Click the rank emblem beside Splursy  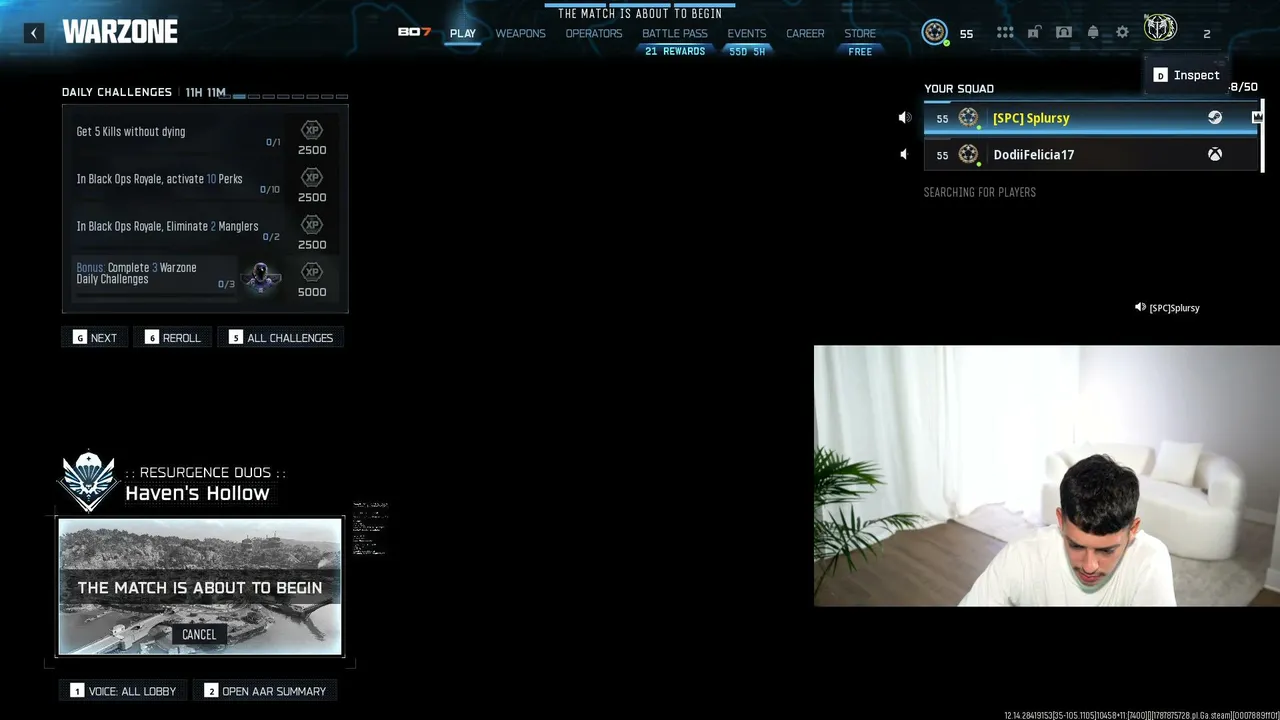coord(968,118)
